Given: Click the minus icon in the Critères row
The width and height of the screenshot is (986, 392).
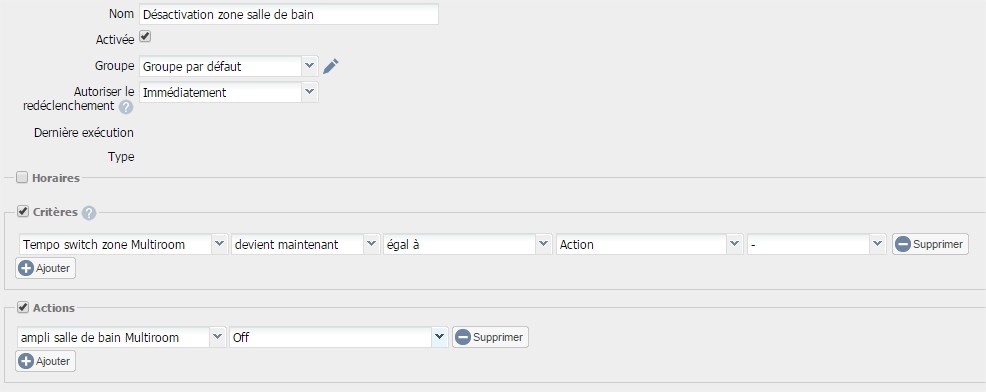Looking at the screenshot, I should click(x=903, y=244).
